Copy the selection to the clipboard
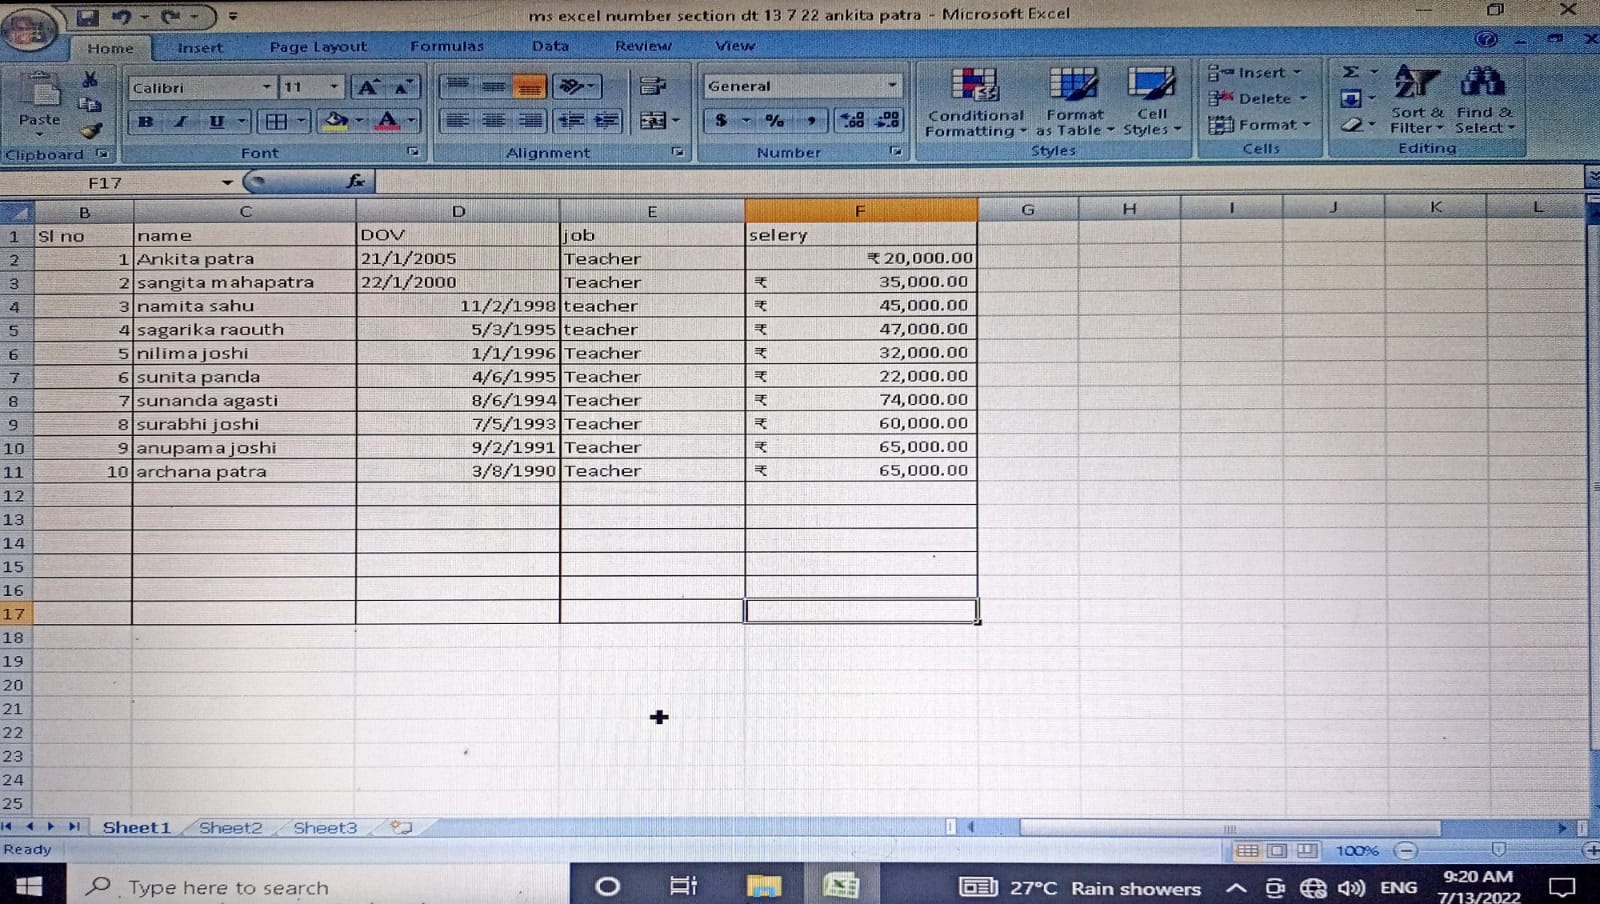The image size is (1600, 904). tap(90, 104)
